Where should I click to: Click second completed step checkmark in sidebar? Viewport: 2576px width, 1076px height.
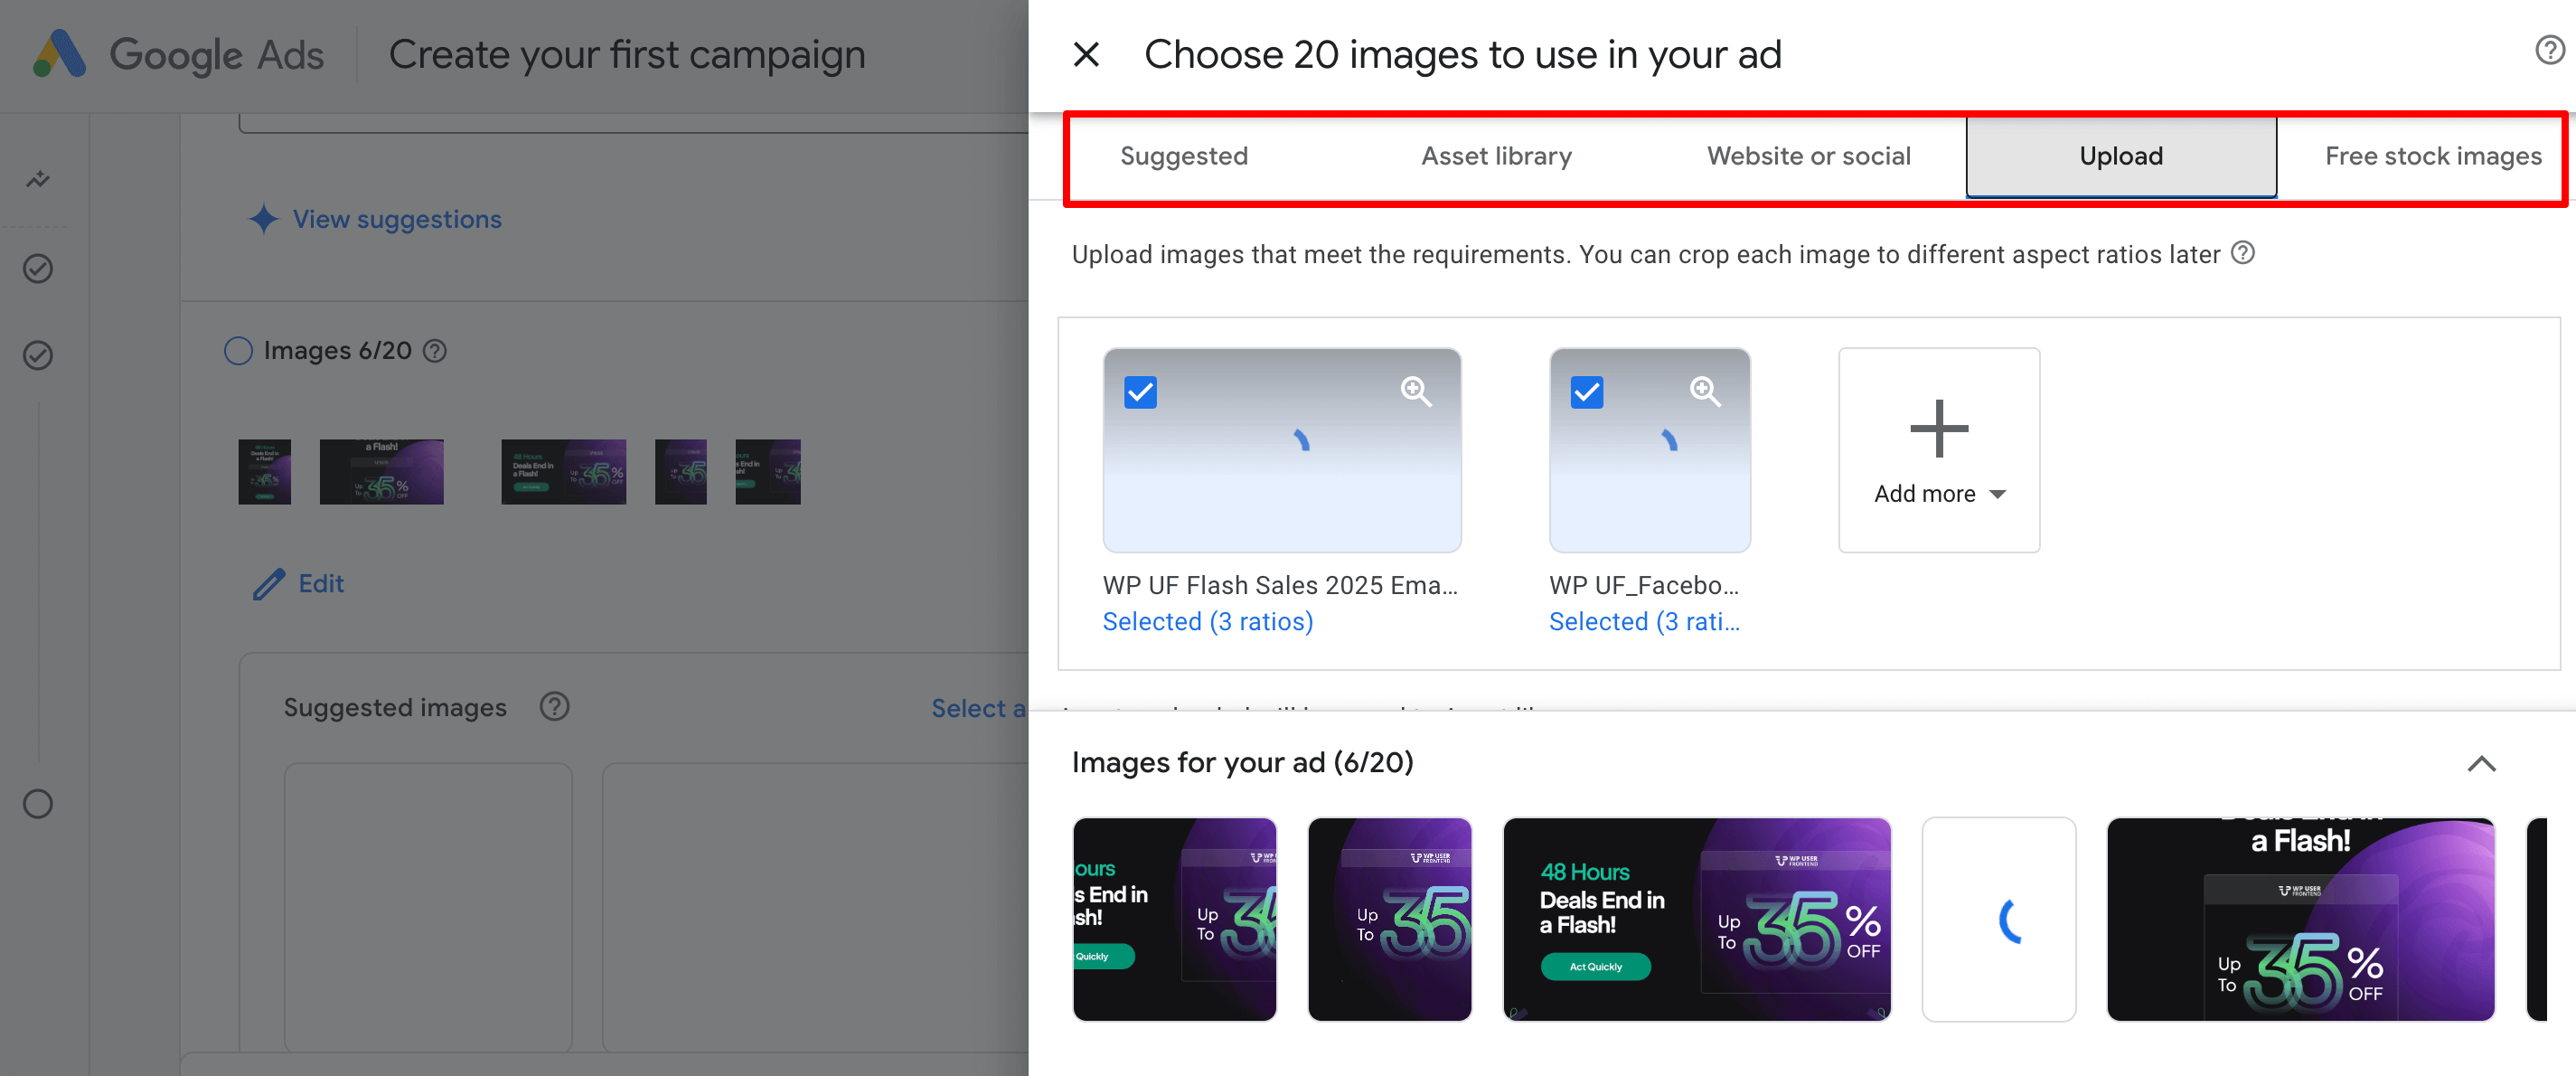coord(38,356)
